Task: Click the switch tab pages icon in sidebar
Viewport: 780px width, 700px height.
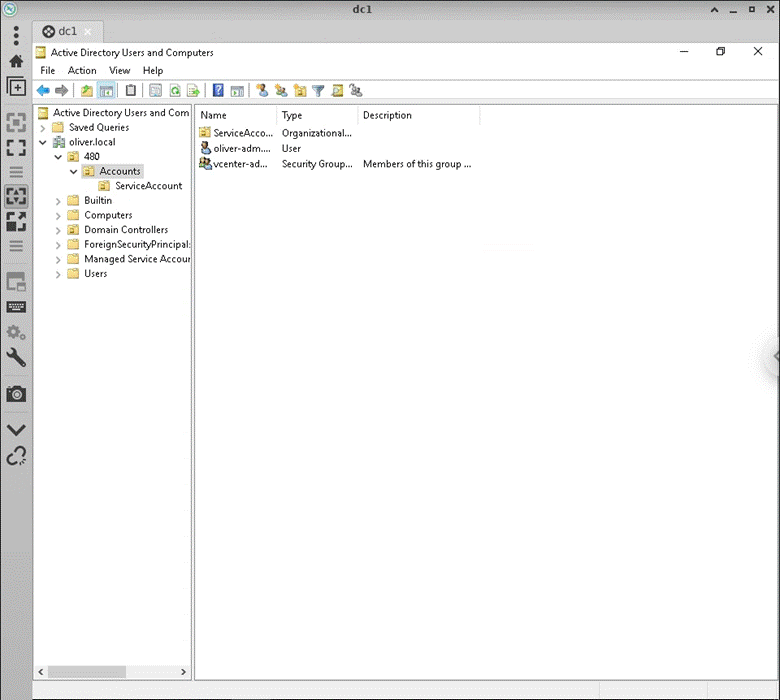Action: point(16,282)
